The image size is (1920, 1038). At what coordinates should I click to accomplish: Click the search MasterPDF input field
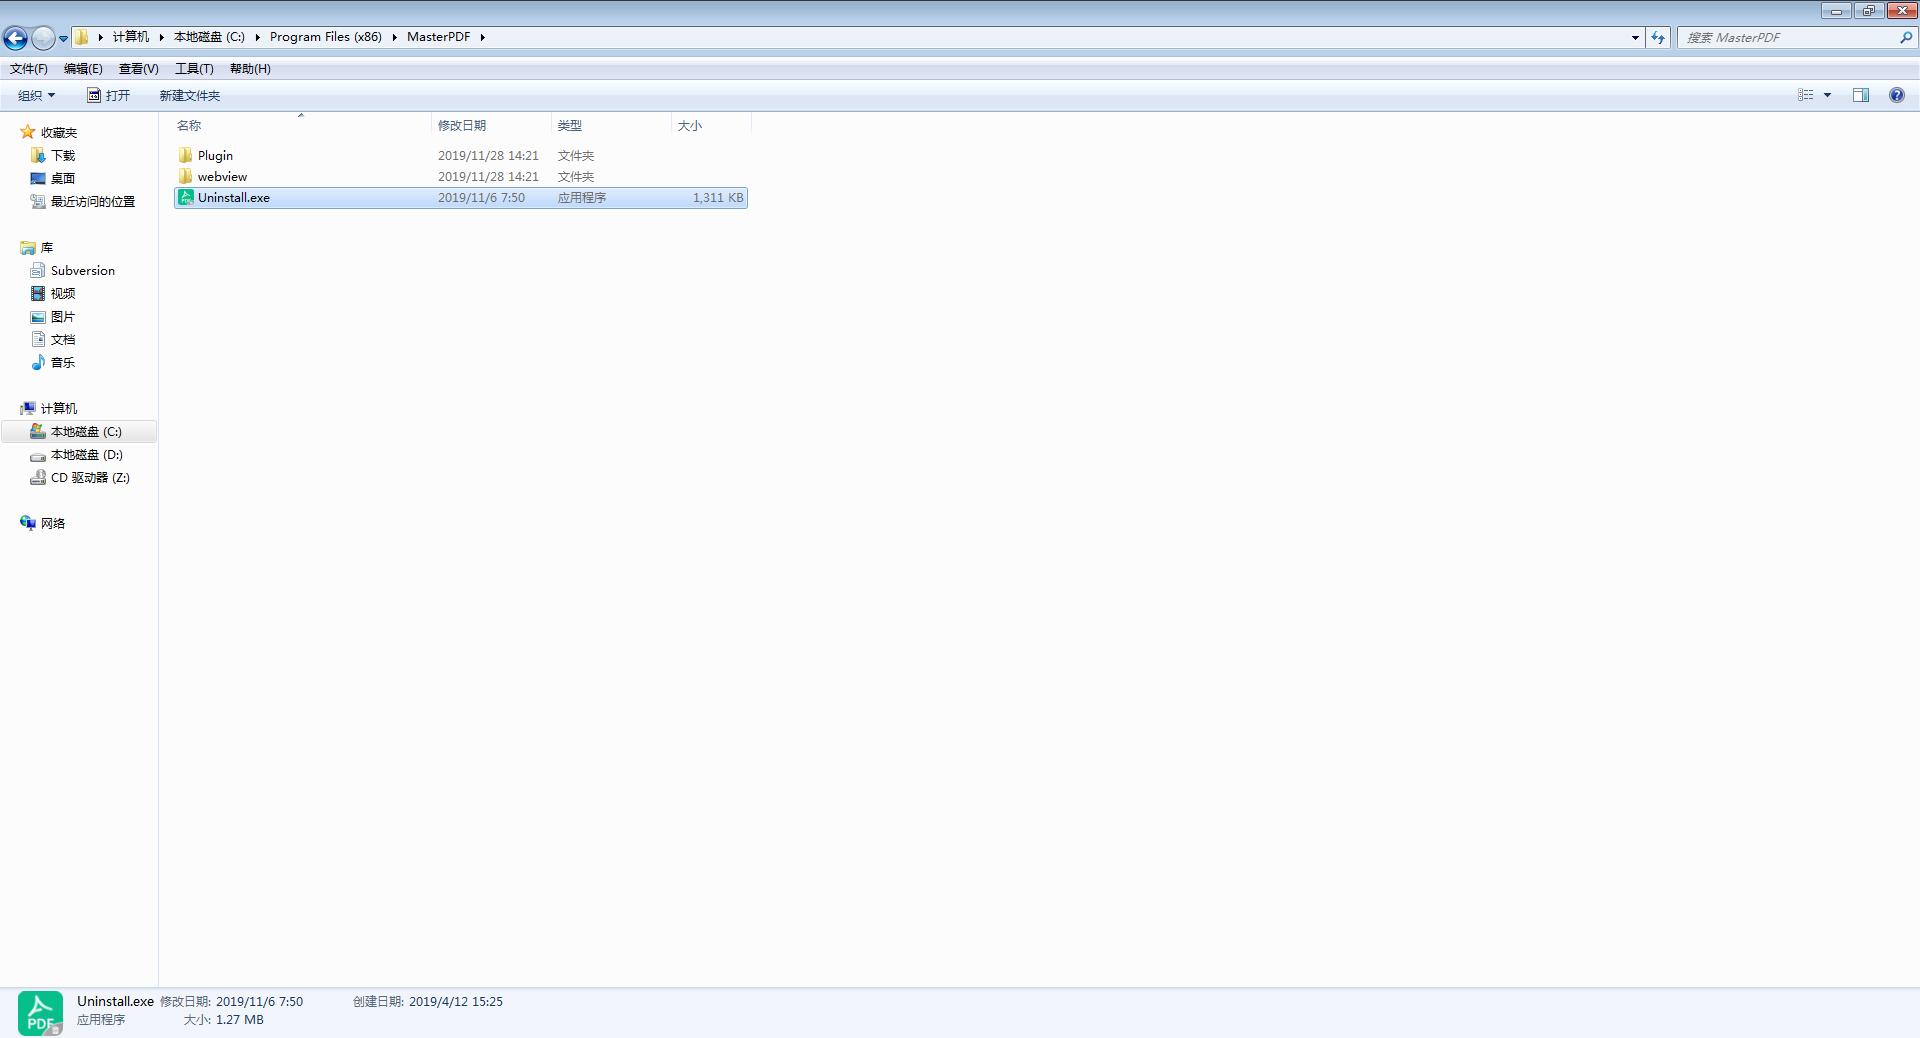pyautogui.click(x=1788, y=37)
